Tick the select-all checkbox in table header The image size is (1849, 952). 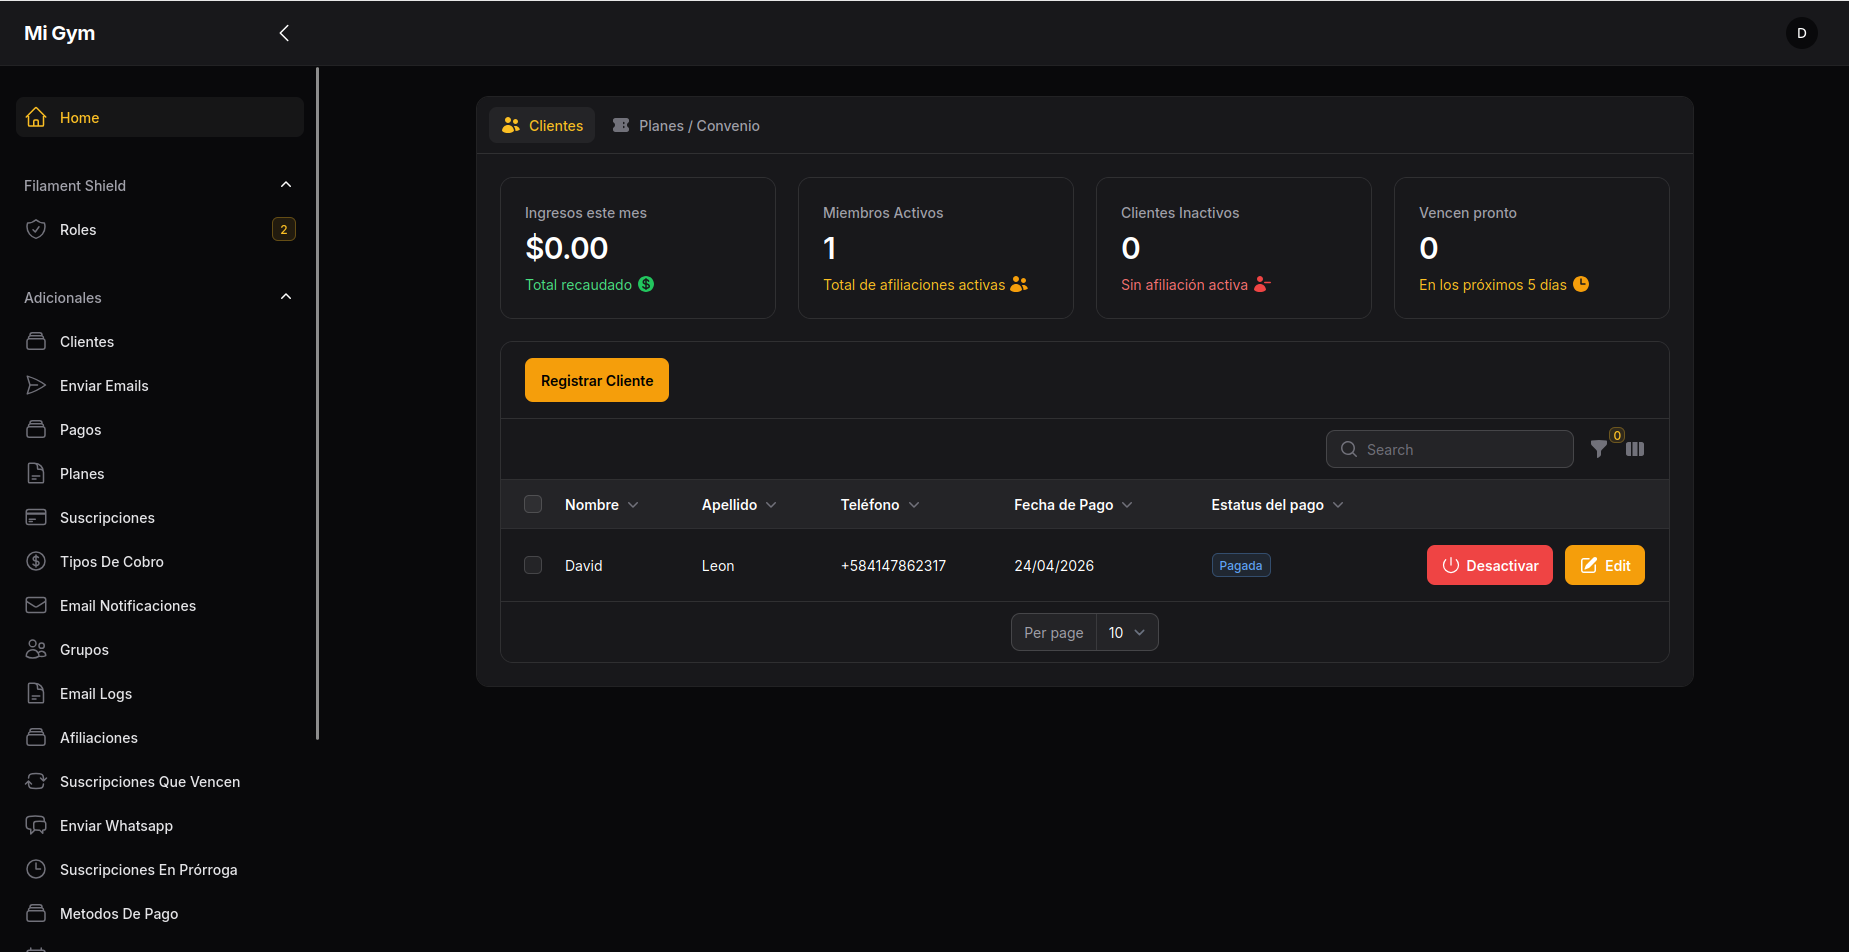point(533,505)
